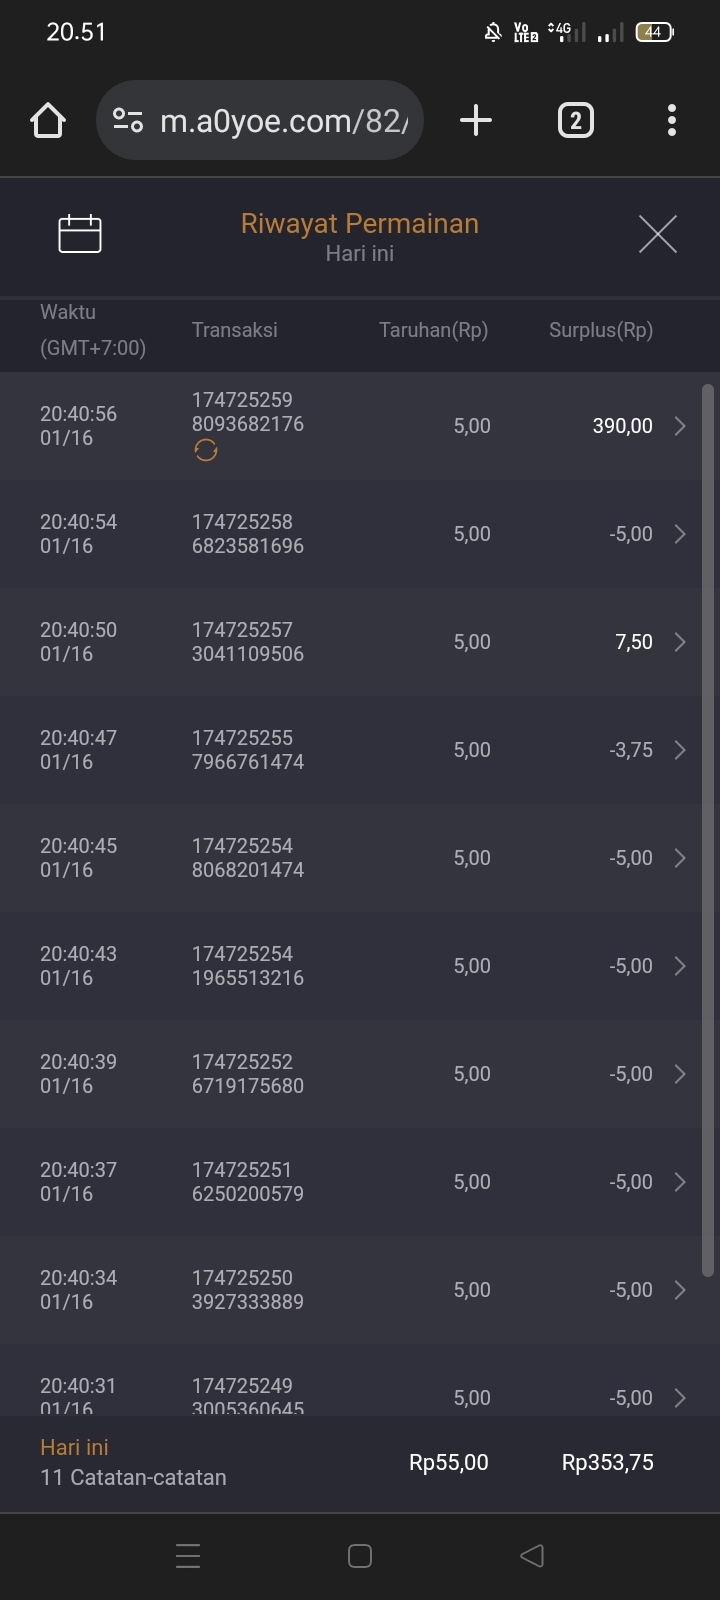Select the transaction row at 20:40:43
Image resolution: width=720 pixels, height=1600 pixels.
pos(350,966)
